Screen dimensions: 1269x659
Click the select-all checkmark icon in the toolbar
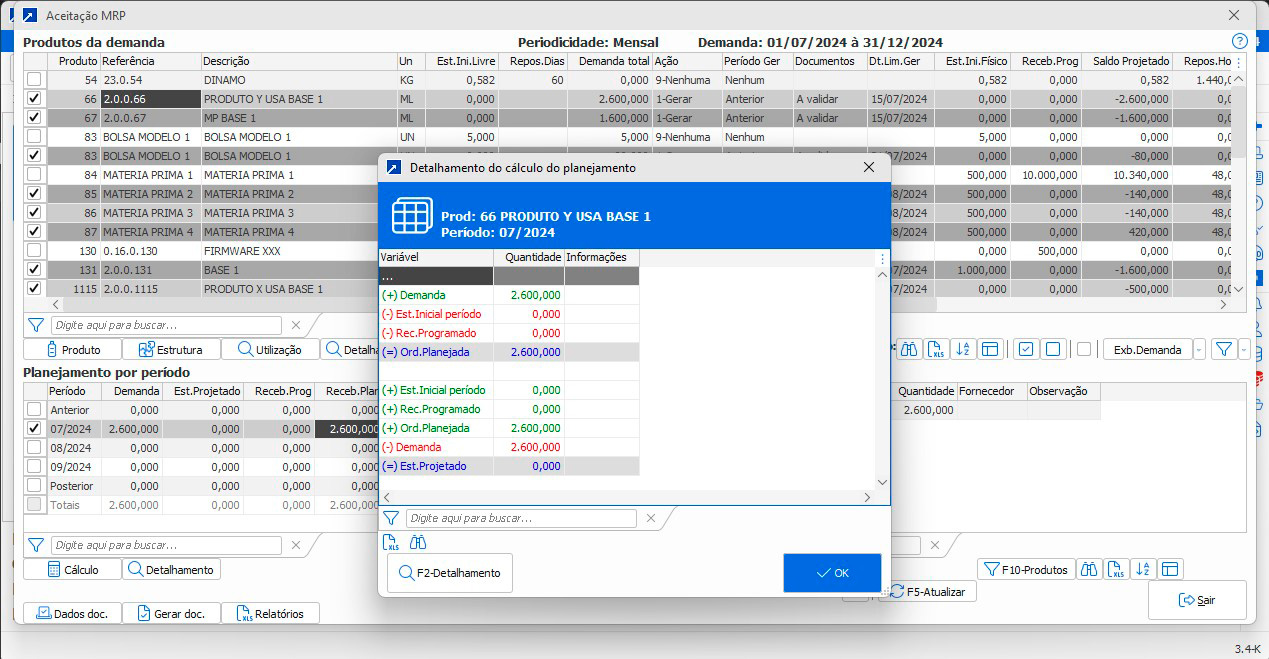[1026, 349]
